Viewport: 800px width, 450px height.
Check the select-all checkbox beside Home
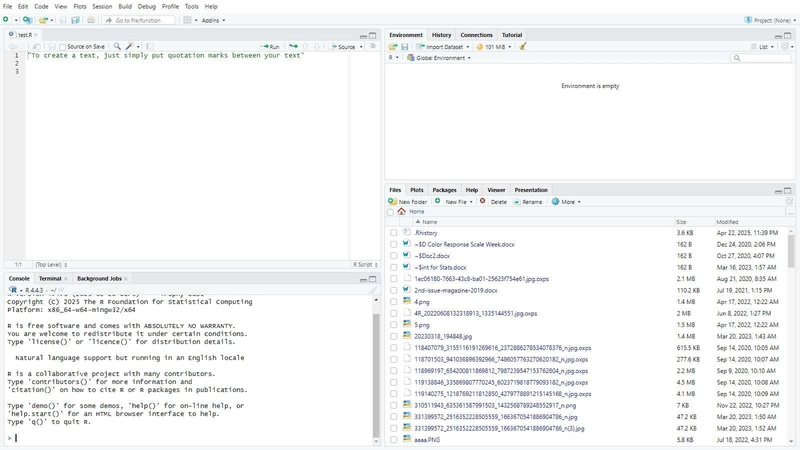click(x=390, y=212)
